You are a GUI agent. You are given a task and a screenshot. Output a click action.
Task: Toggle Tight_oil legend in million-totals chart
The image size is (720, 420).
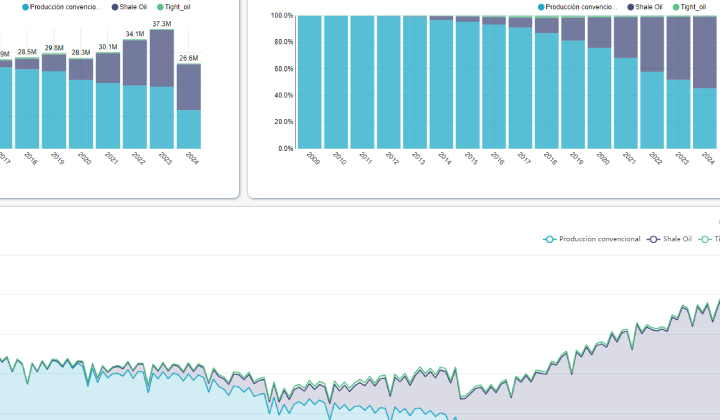coord(174,7)
